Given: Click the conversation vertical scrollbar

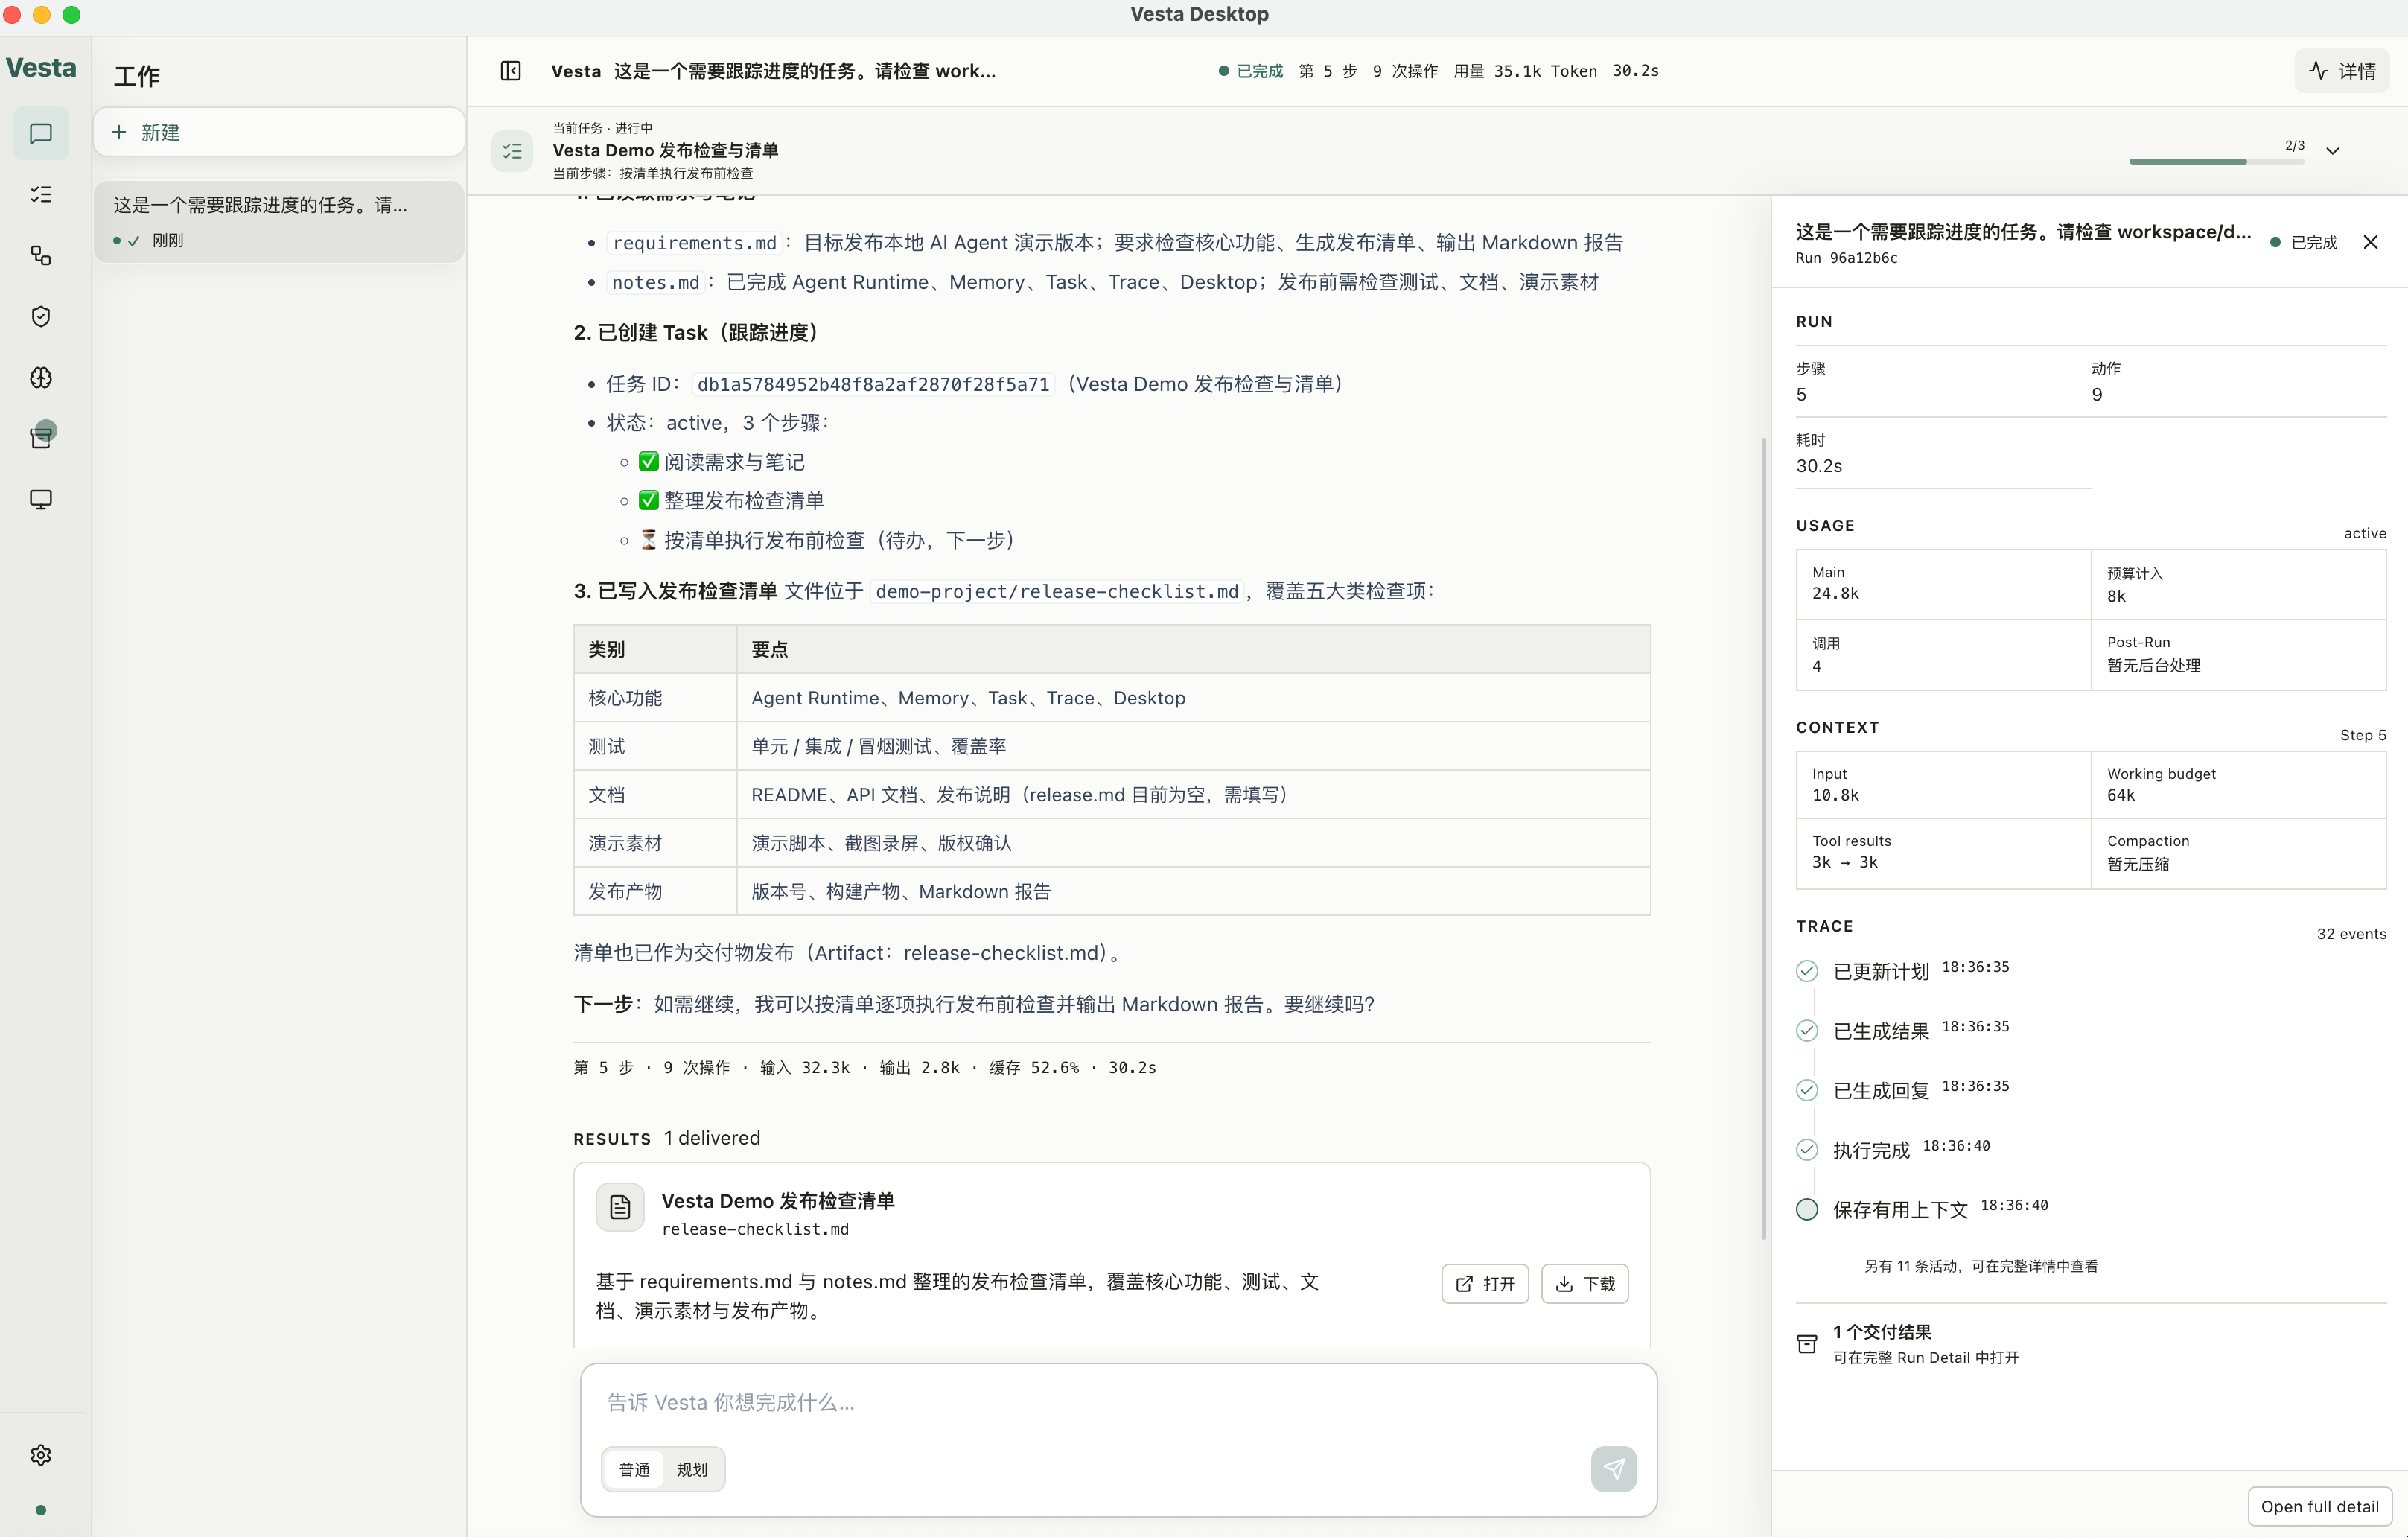Looking at the screenshot, I should [x=1764, y=838].
